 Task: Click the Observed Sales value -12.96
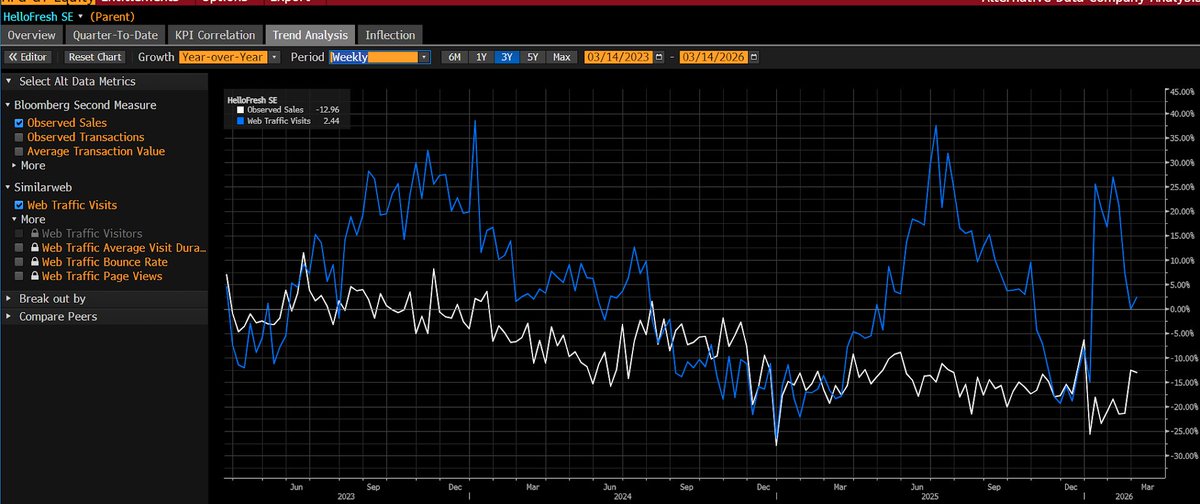327,109
